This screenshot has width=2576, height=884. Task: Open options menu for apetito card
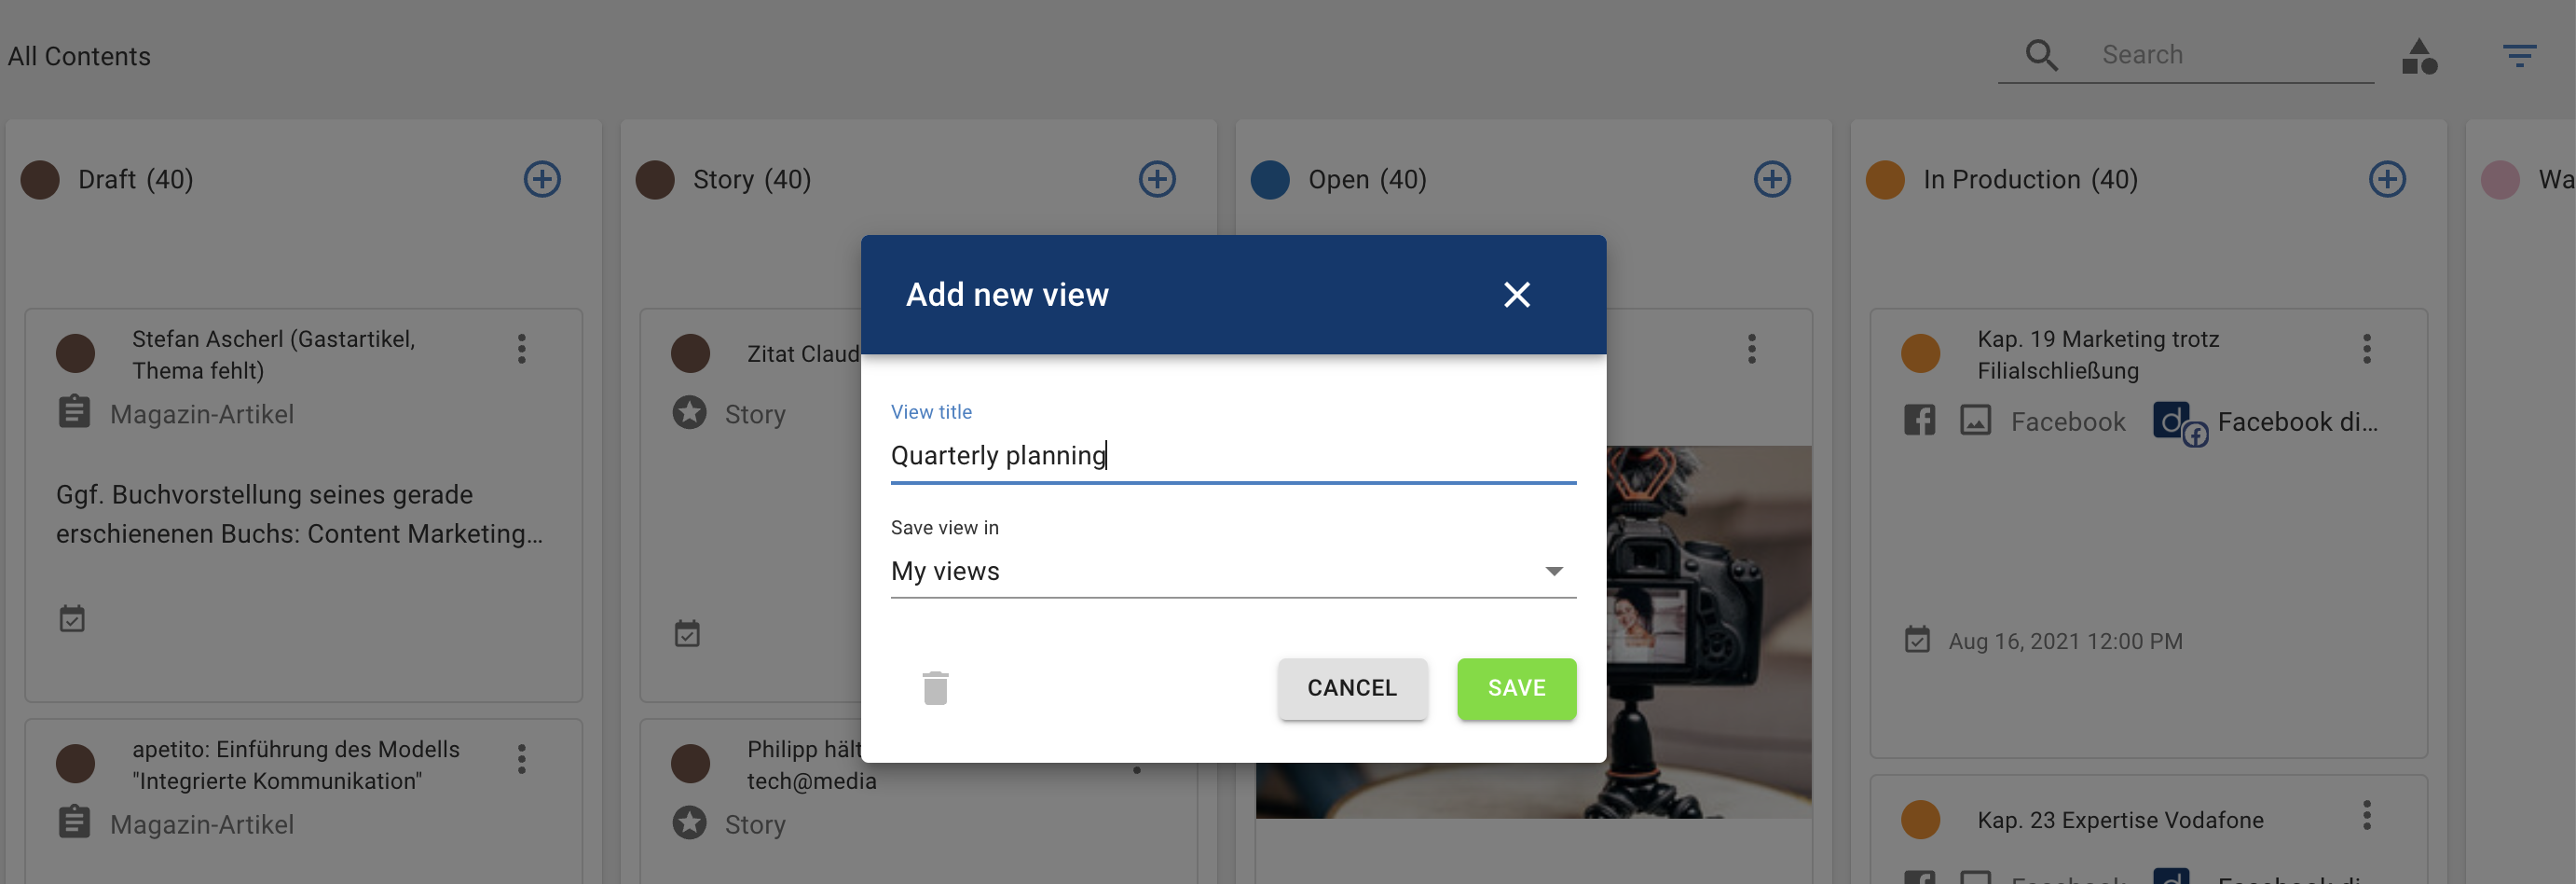[521, 759]
